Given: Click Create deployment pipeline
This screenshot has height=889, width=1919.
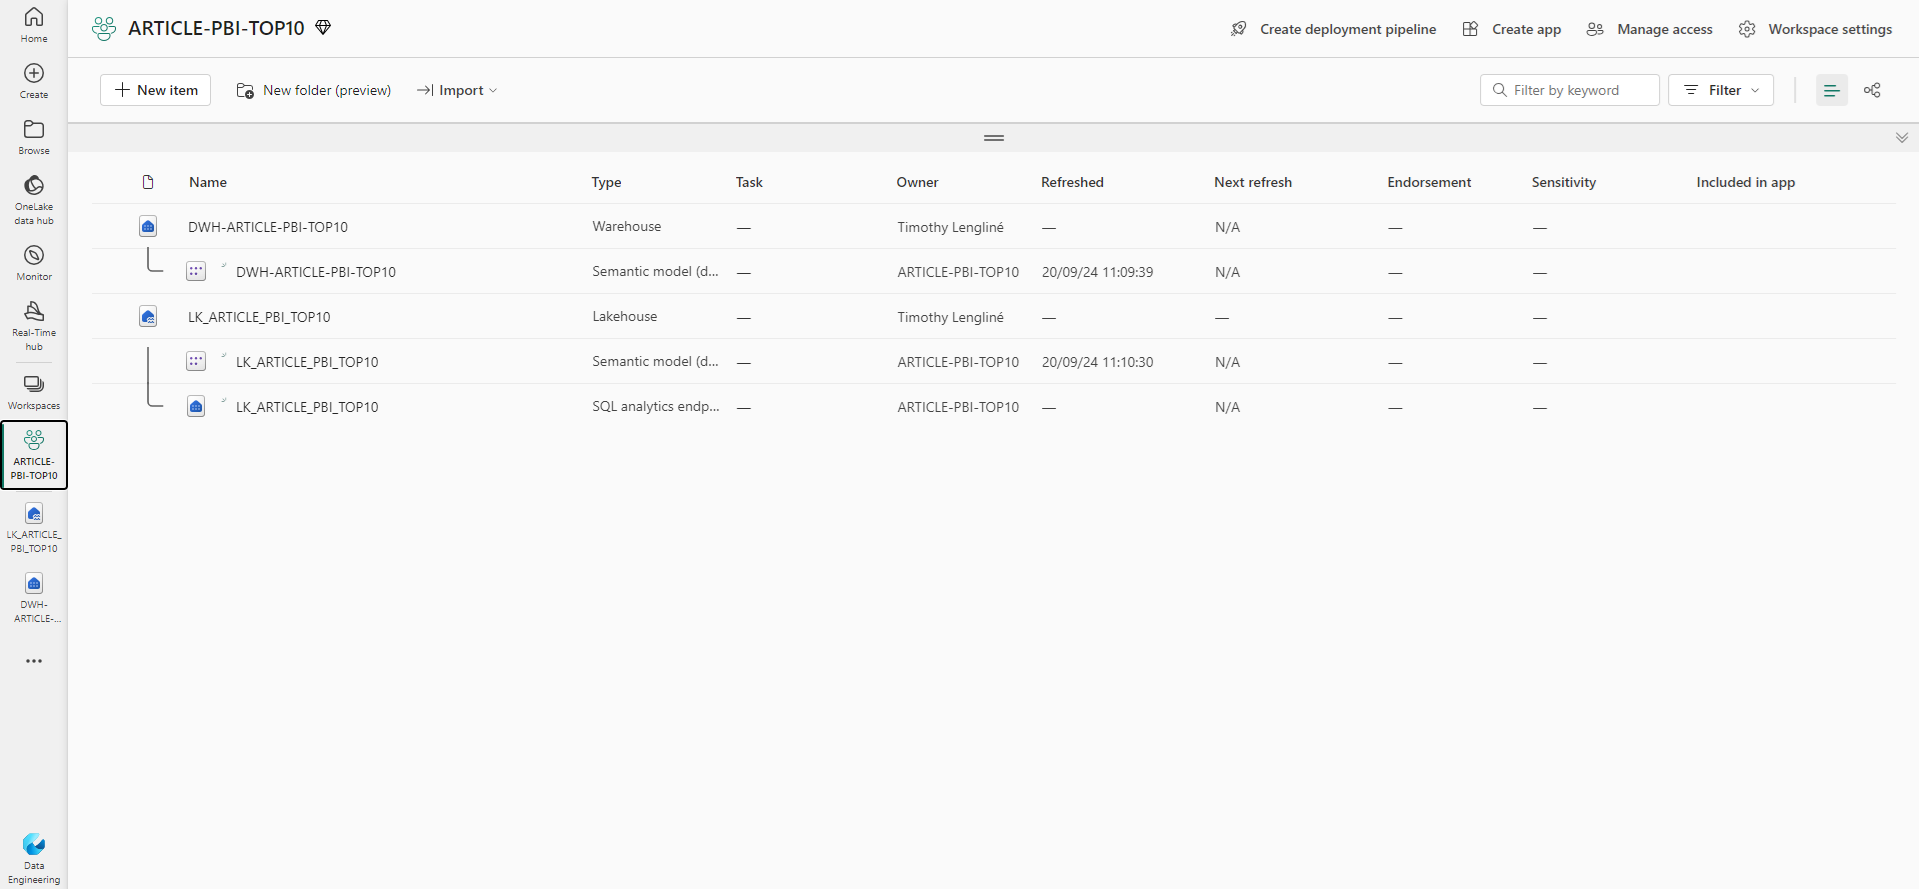Looking at the screenshot, I should 1333,29.
